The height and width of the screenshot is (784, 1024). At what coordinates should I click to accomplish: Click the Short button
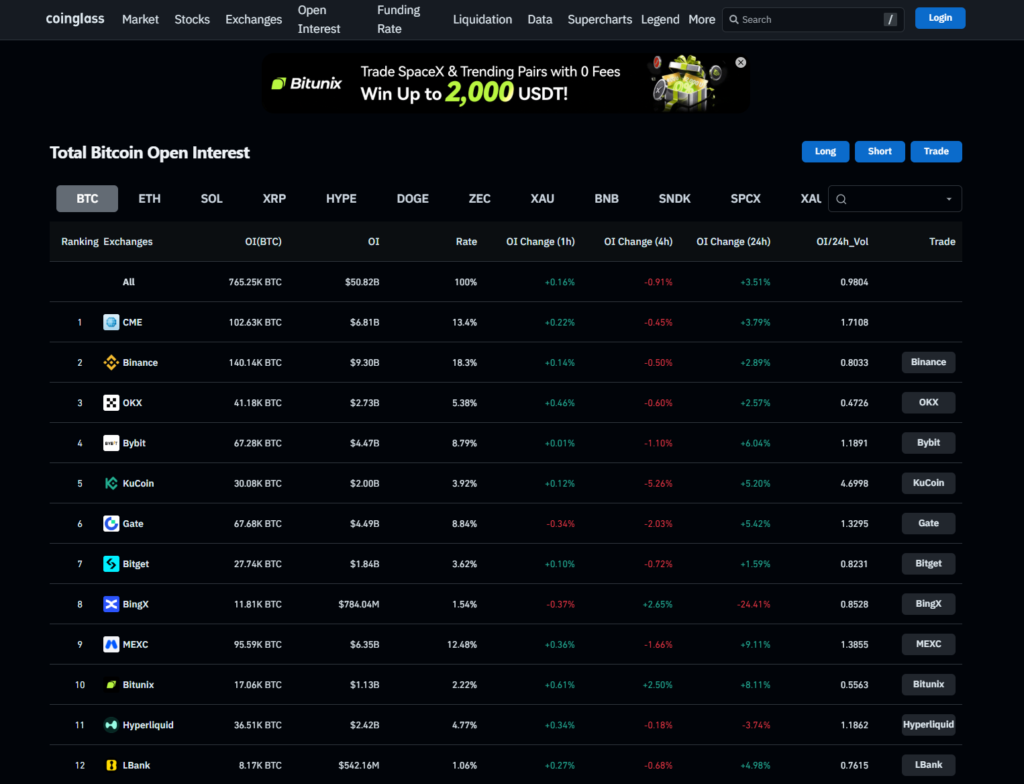[880, 152]
